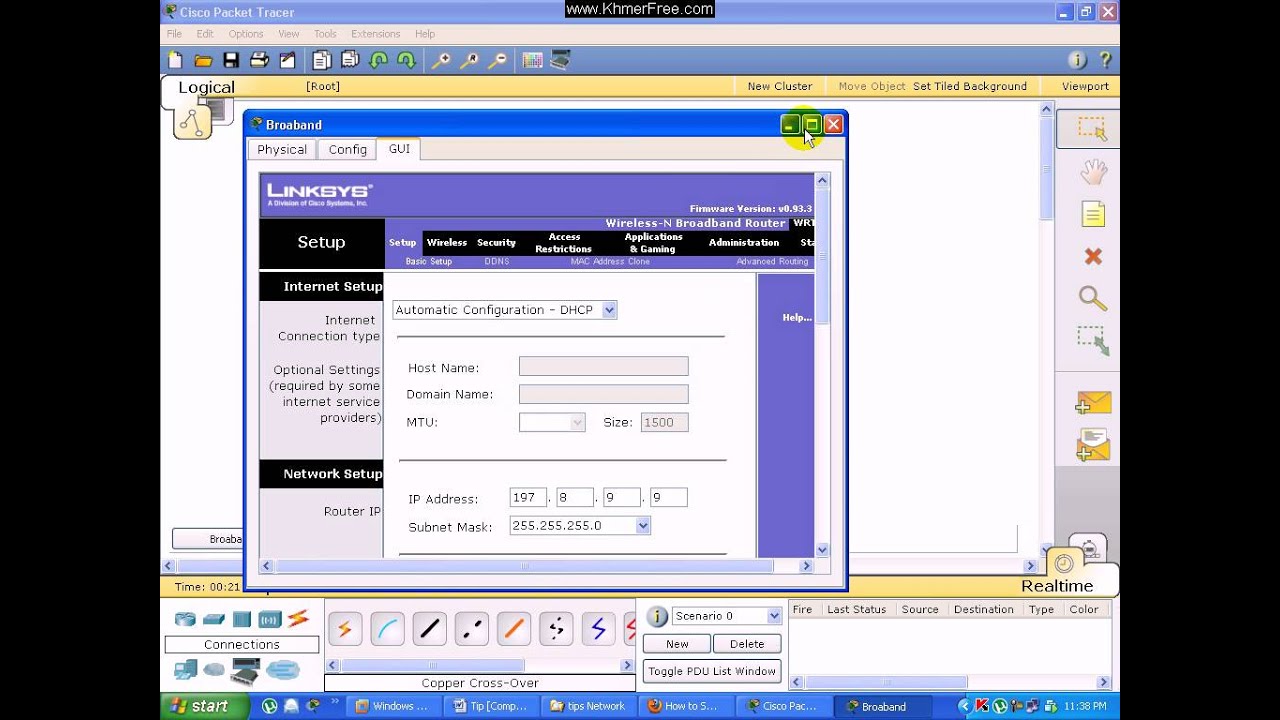Switch to the Config tab

tap(348, 149)
